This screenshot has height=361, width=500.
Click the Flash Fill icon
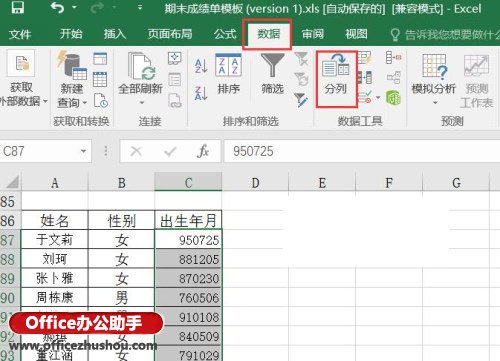pyautogui.click(x=365, y=58)
